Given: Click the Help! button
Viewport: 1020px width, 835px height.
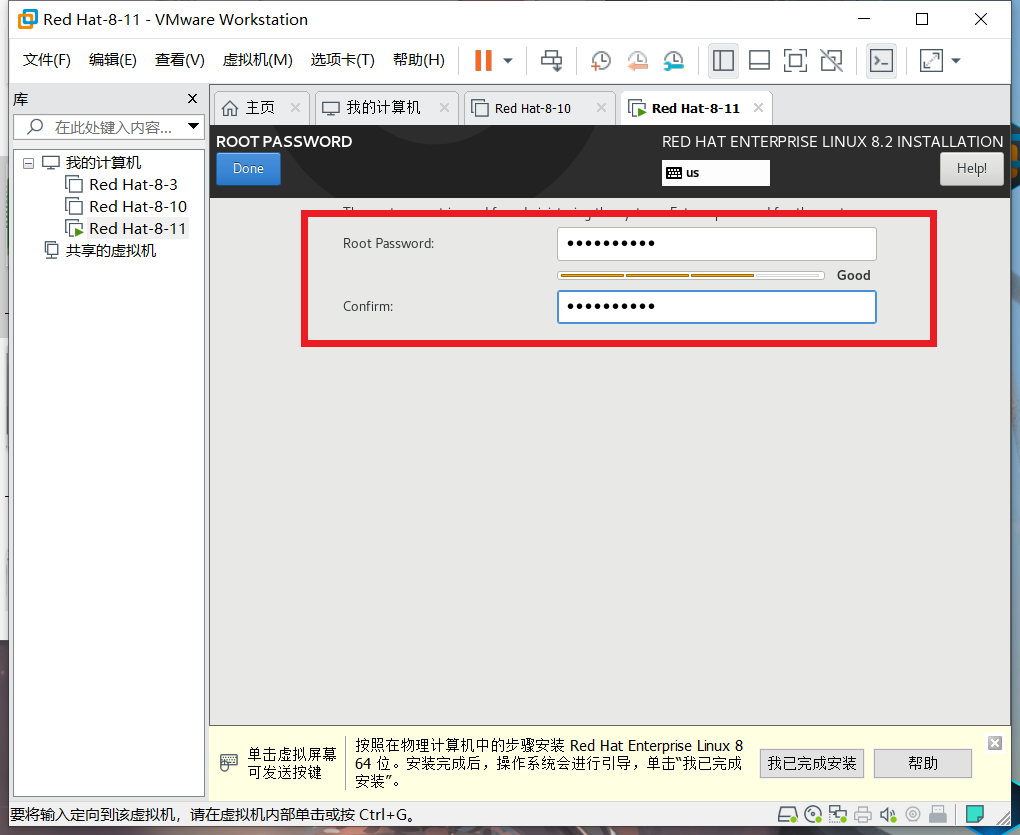Looking at the screenshot, I should pos(971,169).
